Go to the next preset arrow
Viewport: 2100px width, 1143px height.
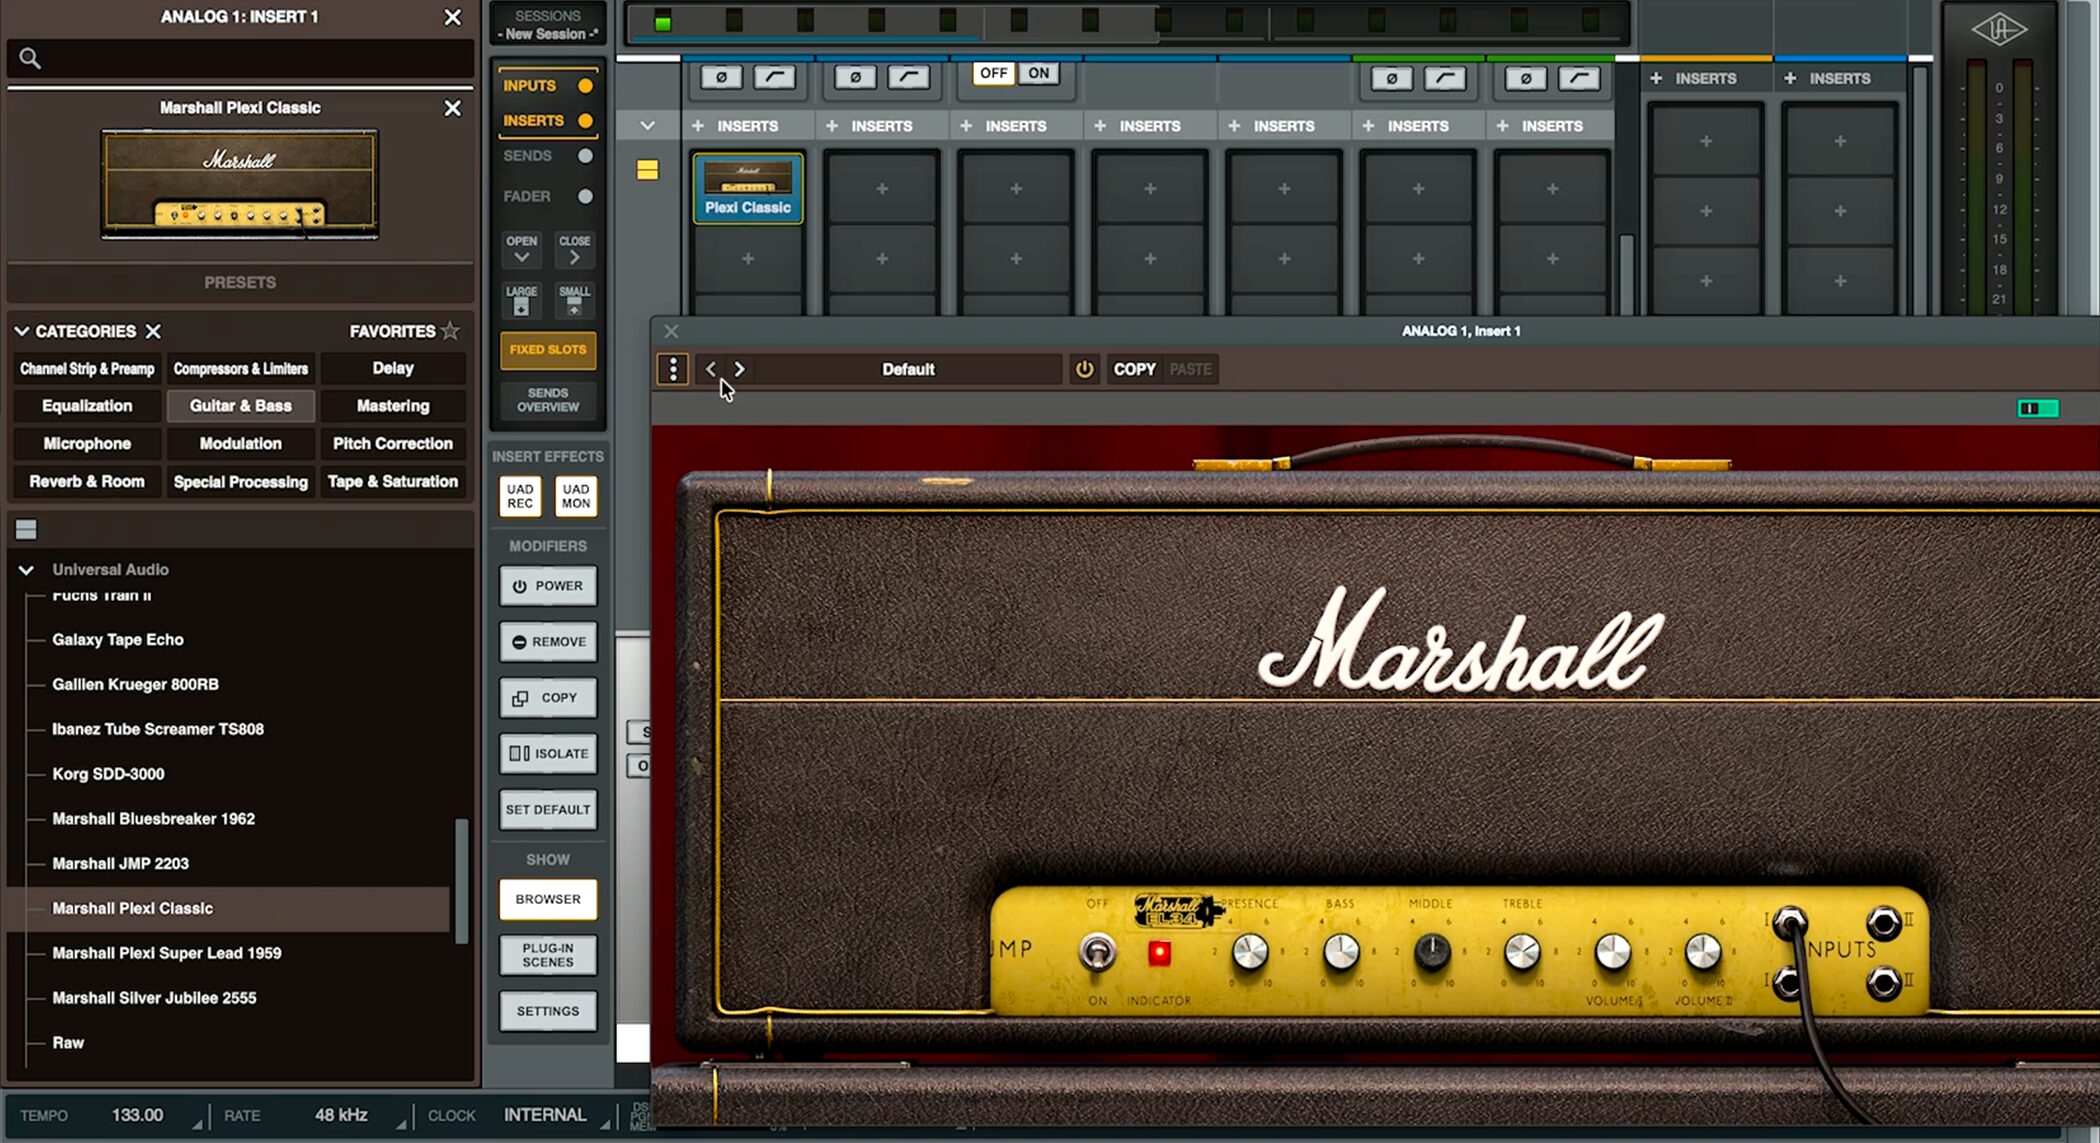click(x=739, y=369)
